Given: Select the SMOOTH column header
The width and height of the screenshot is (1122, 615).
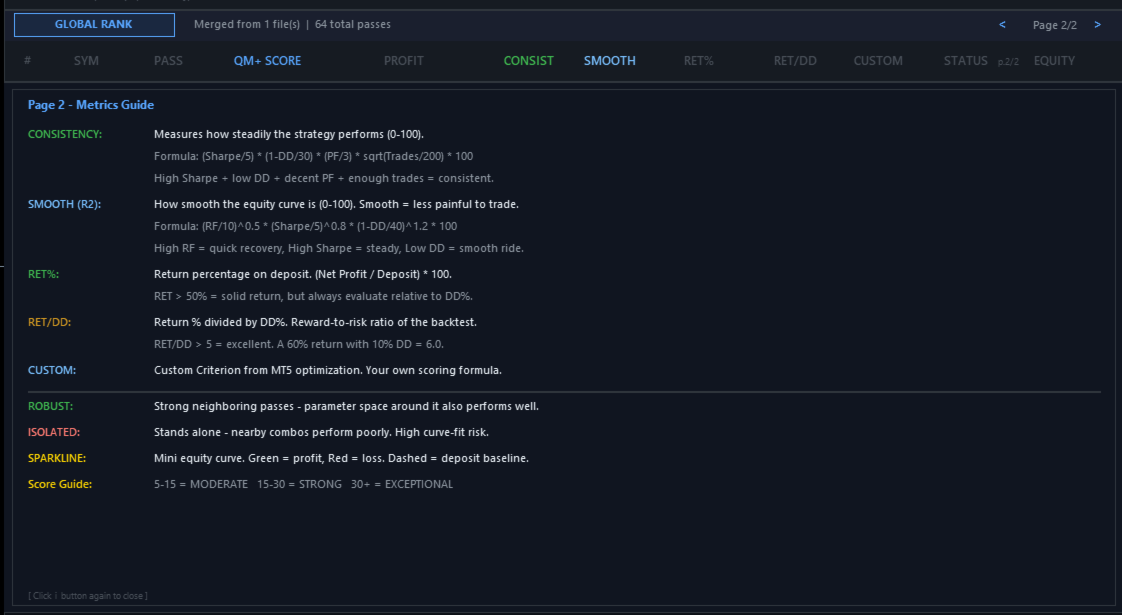Looking at the screenshot, I should 609,61.
